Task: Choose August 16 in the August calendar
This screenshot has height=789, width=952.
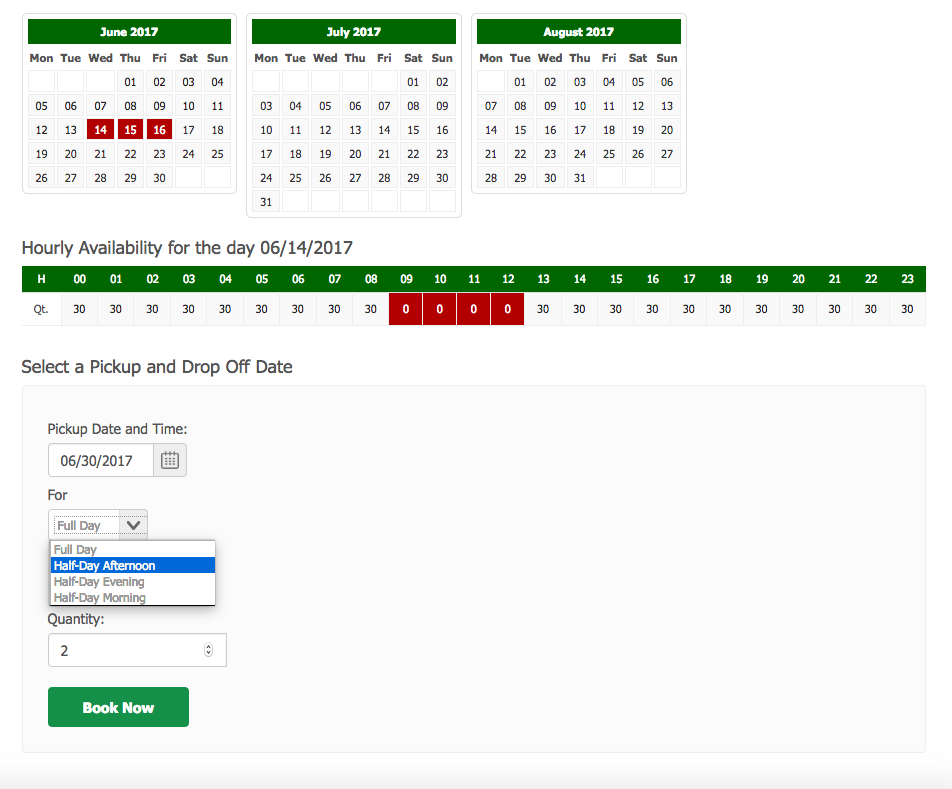Action: (x=550, y=130)
